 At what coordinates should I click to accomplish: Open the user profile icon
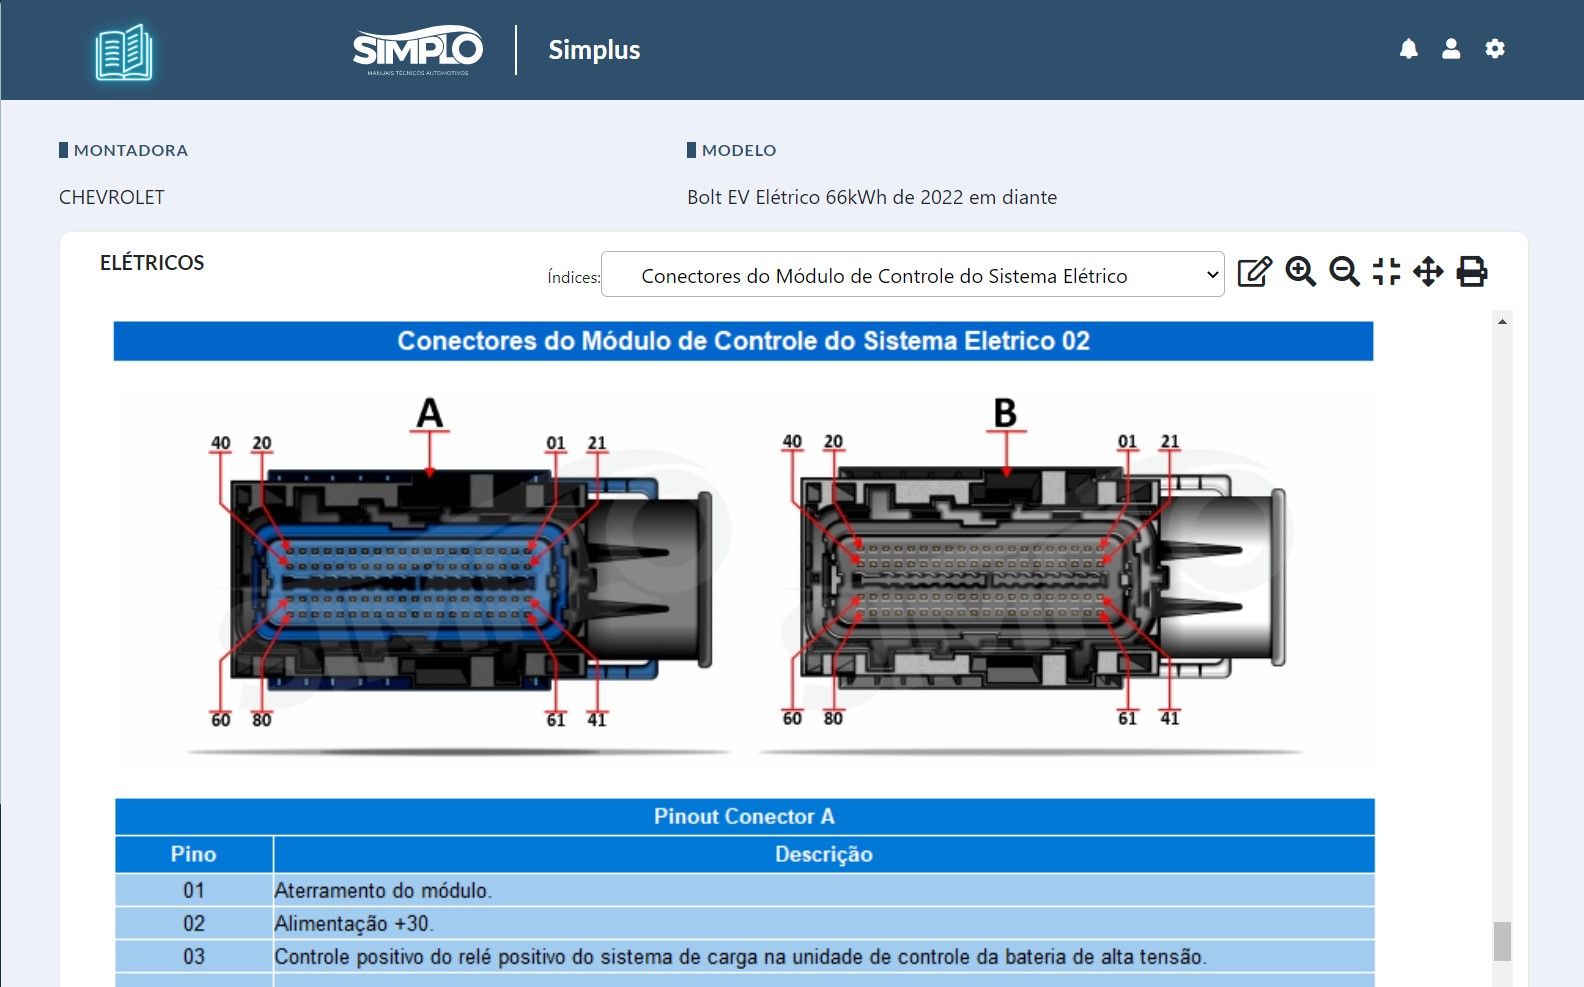point(1451,49)
